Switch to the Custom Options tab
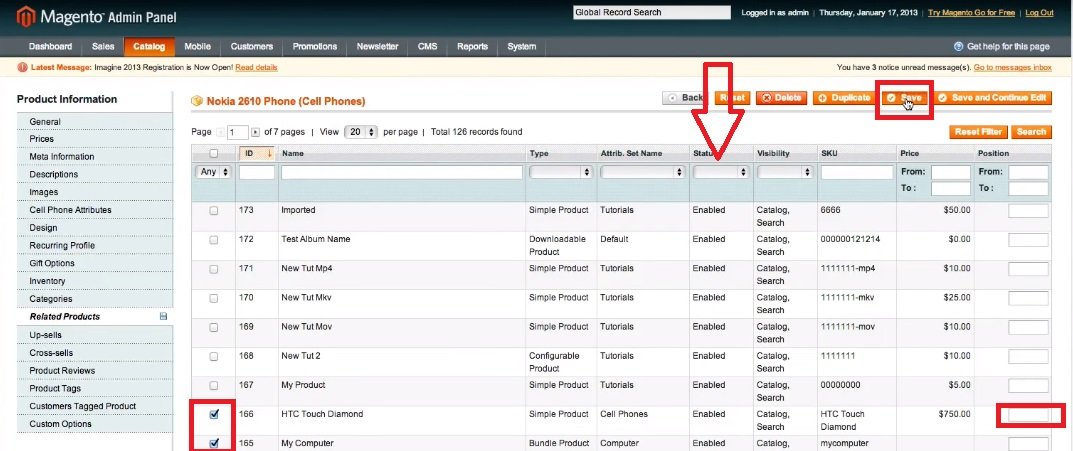 (95, 424)
